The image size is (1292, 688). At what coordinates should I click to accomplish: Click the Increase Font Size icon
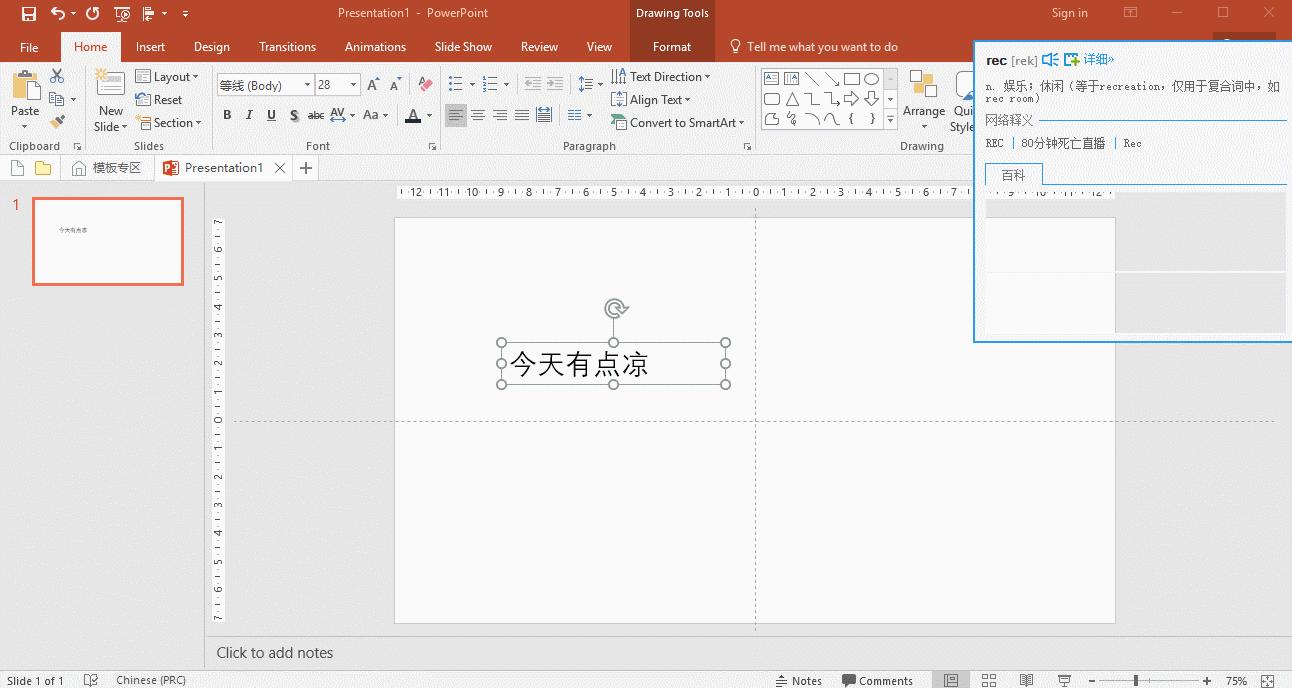tap(373, 85)
